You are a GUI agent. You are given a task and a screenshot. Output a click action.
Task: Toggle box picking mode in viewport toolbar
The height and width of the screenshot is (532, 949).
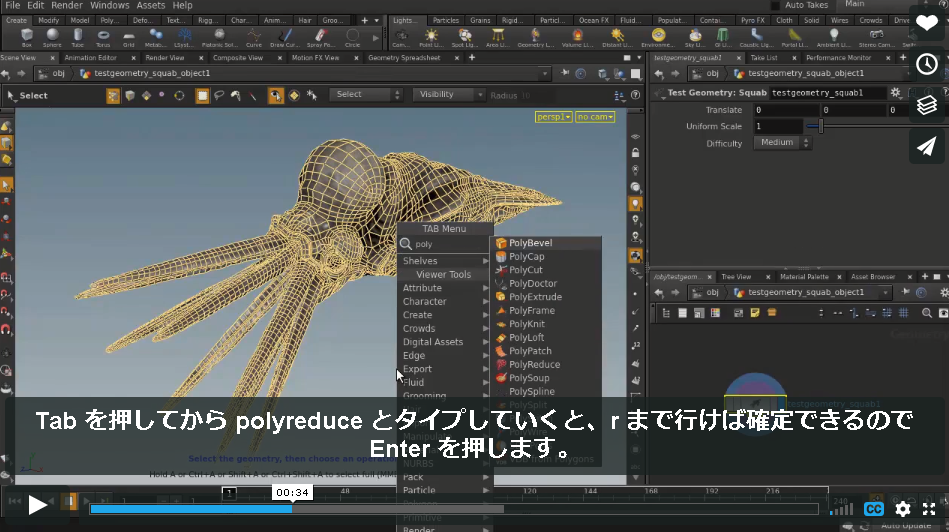pos(202,96)
